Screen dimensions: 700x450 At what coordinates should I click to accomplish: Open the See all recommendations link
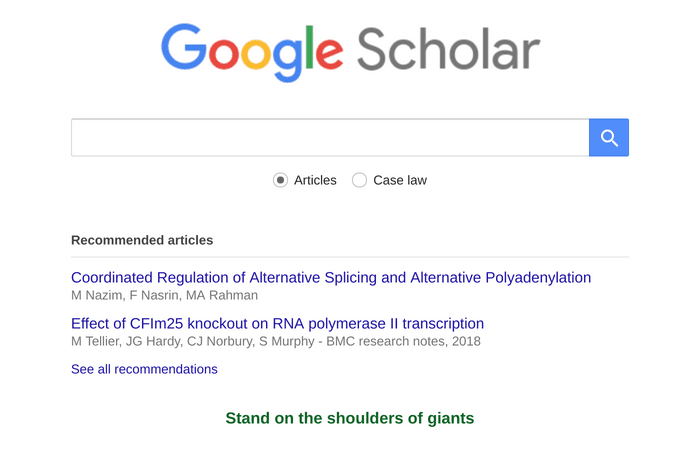coord(144,369)
